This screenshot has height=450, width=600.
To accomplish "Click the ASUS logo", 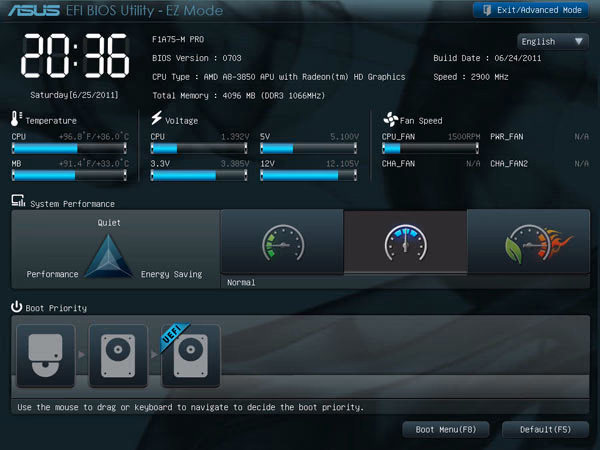I will pyautogui.click(x=34, y=10).
